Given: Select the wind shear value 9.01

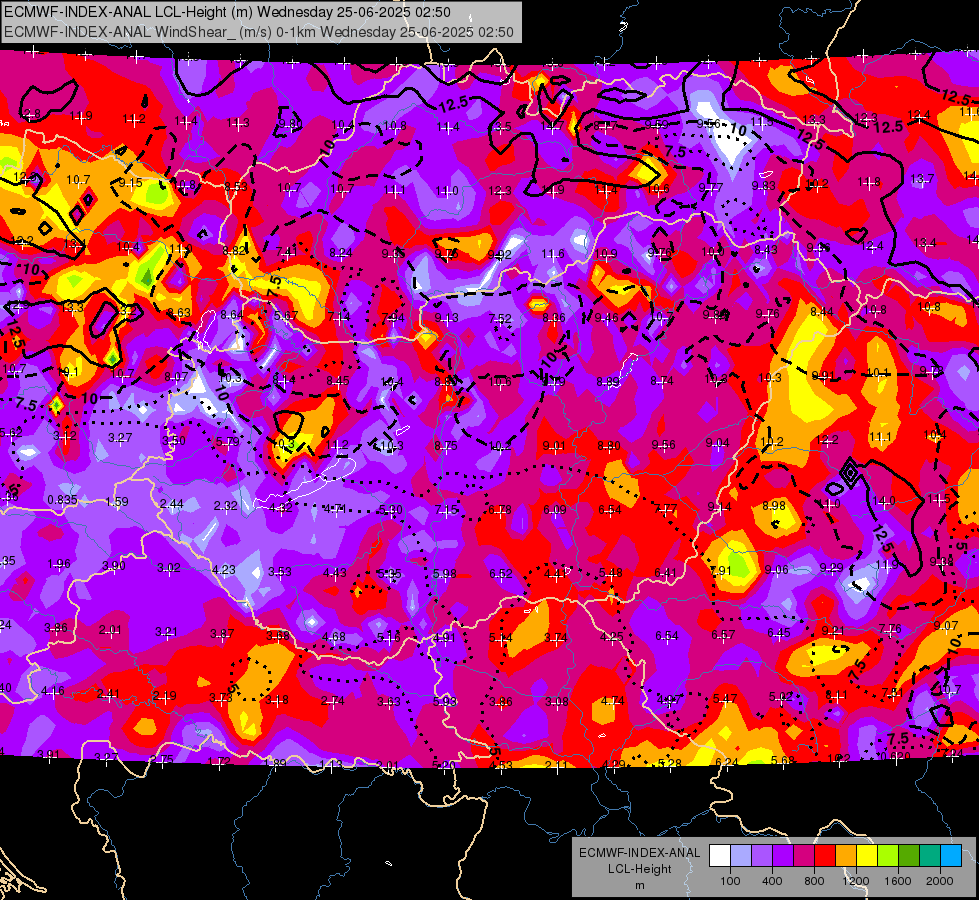Looking at the screenshot, I should point(554,446).
